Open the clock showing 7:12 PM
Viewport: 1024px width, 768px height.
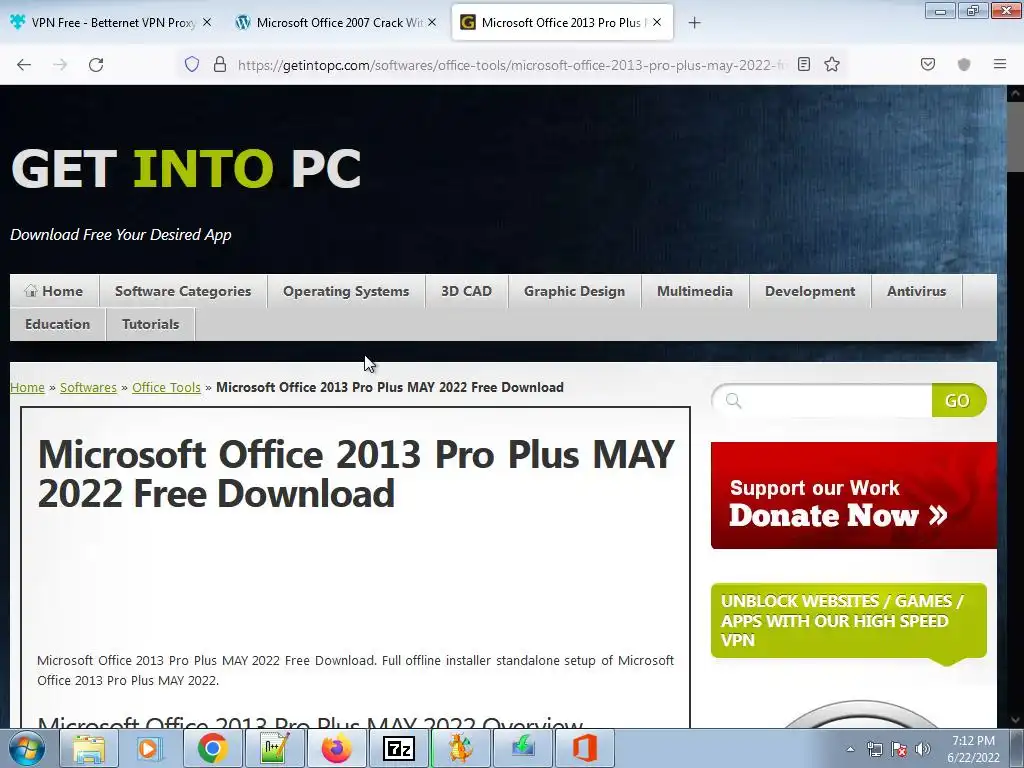pyautogui.click(x=973, y=749)
